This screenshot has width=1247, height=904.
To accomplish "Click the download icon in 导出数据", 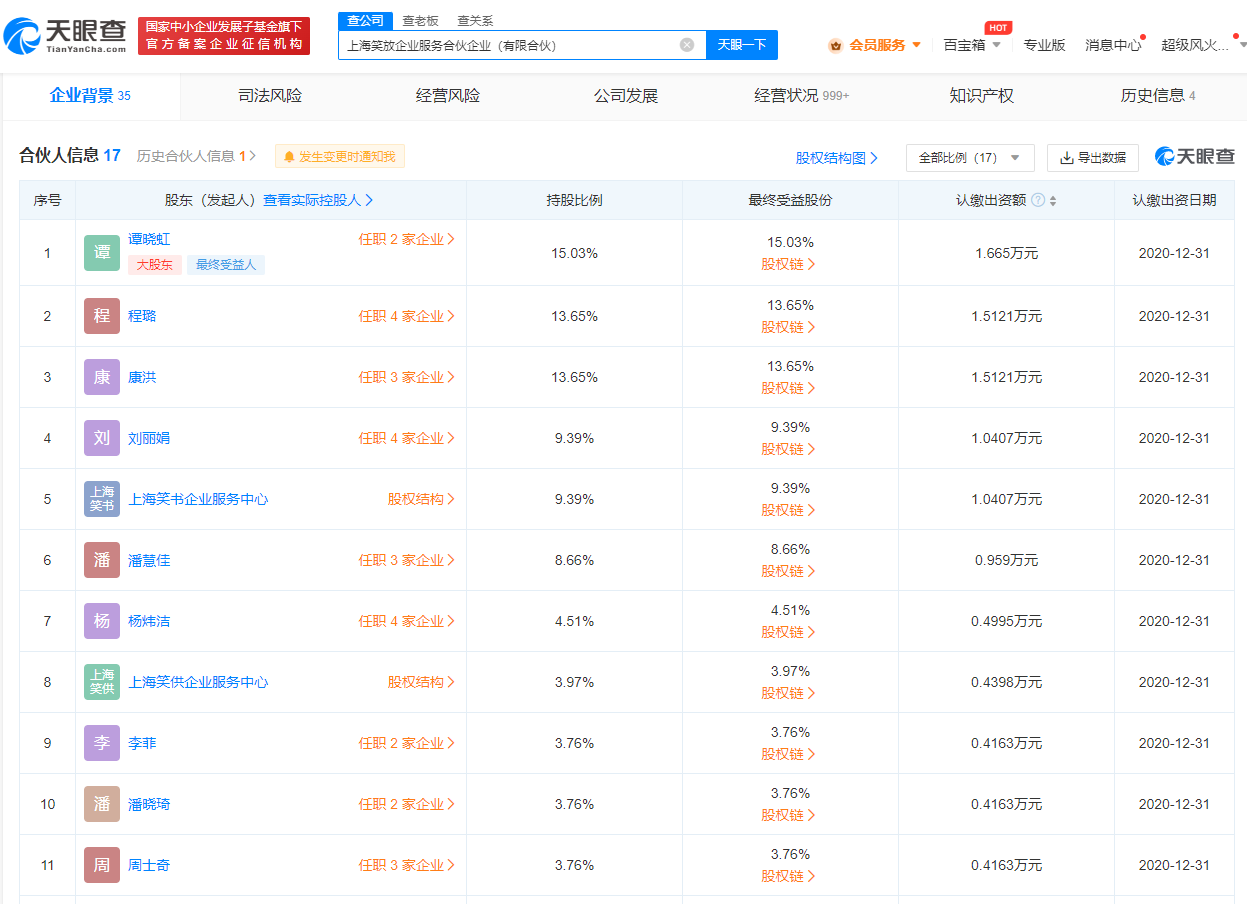I will click(x=1067, y=157).
